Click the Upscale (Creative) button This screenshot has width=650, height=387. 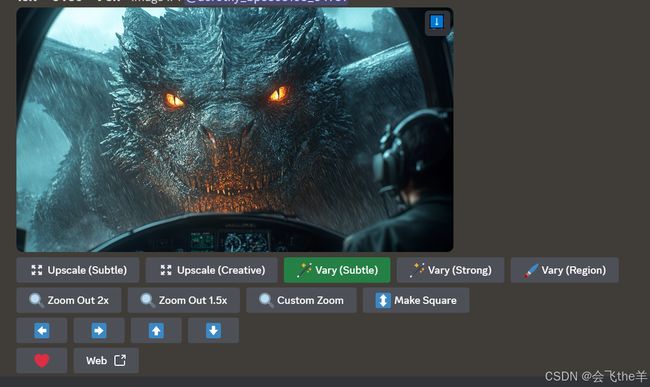[x=211, y=270]
